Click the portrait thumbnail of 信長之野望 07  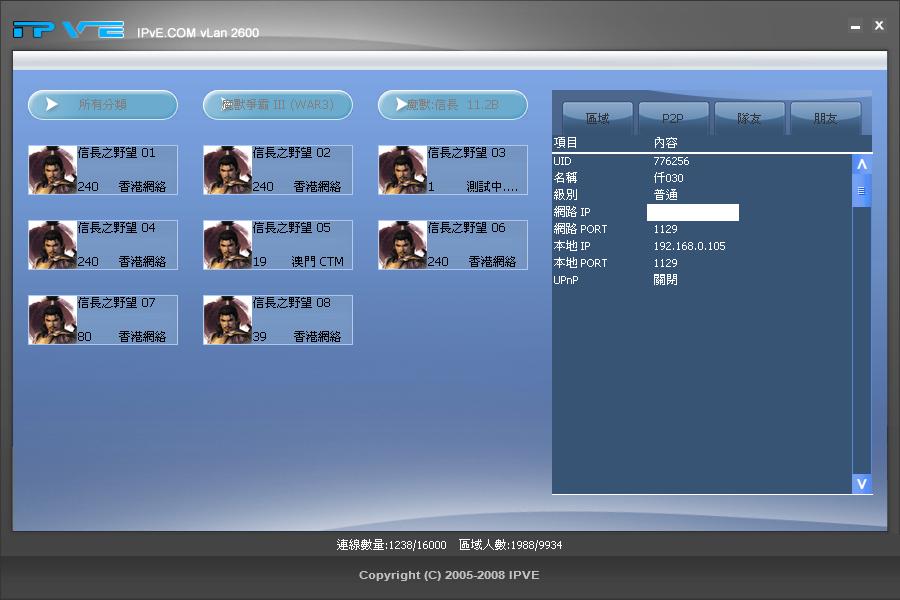(x=53, y=320)
